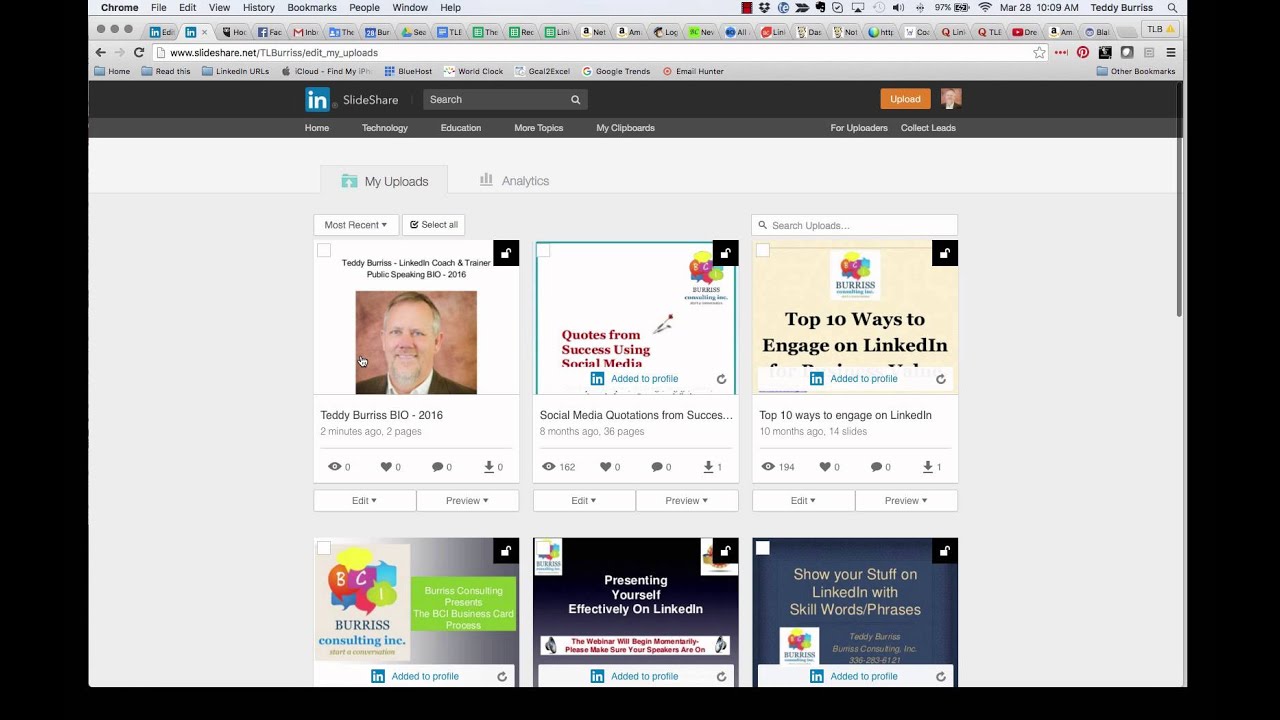Click refresh icon on Show your Stuff thumbnail
The width and height of the screenshot is (1280, 720).
pyautogui.click(x=941, y=677)
